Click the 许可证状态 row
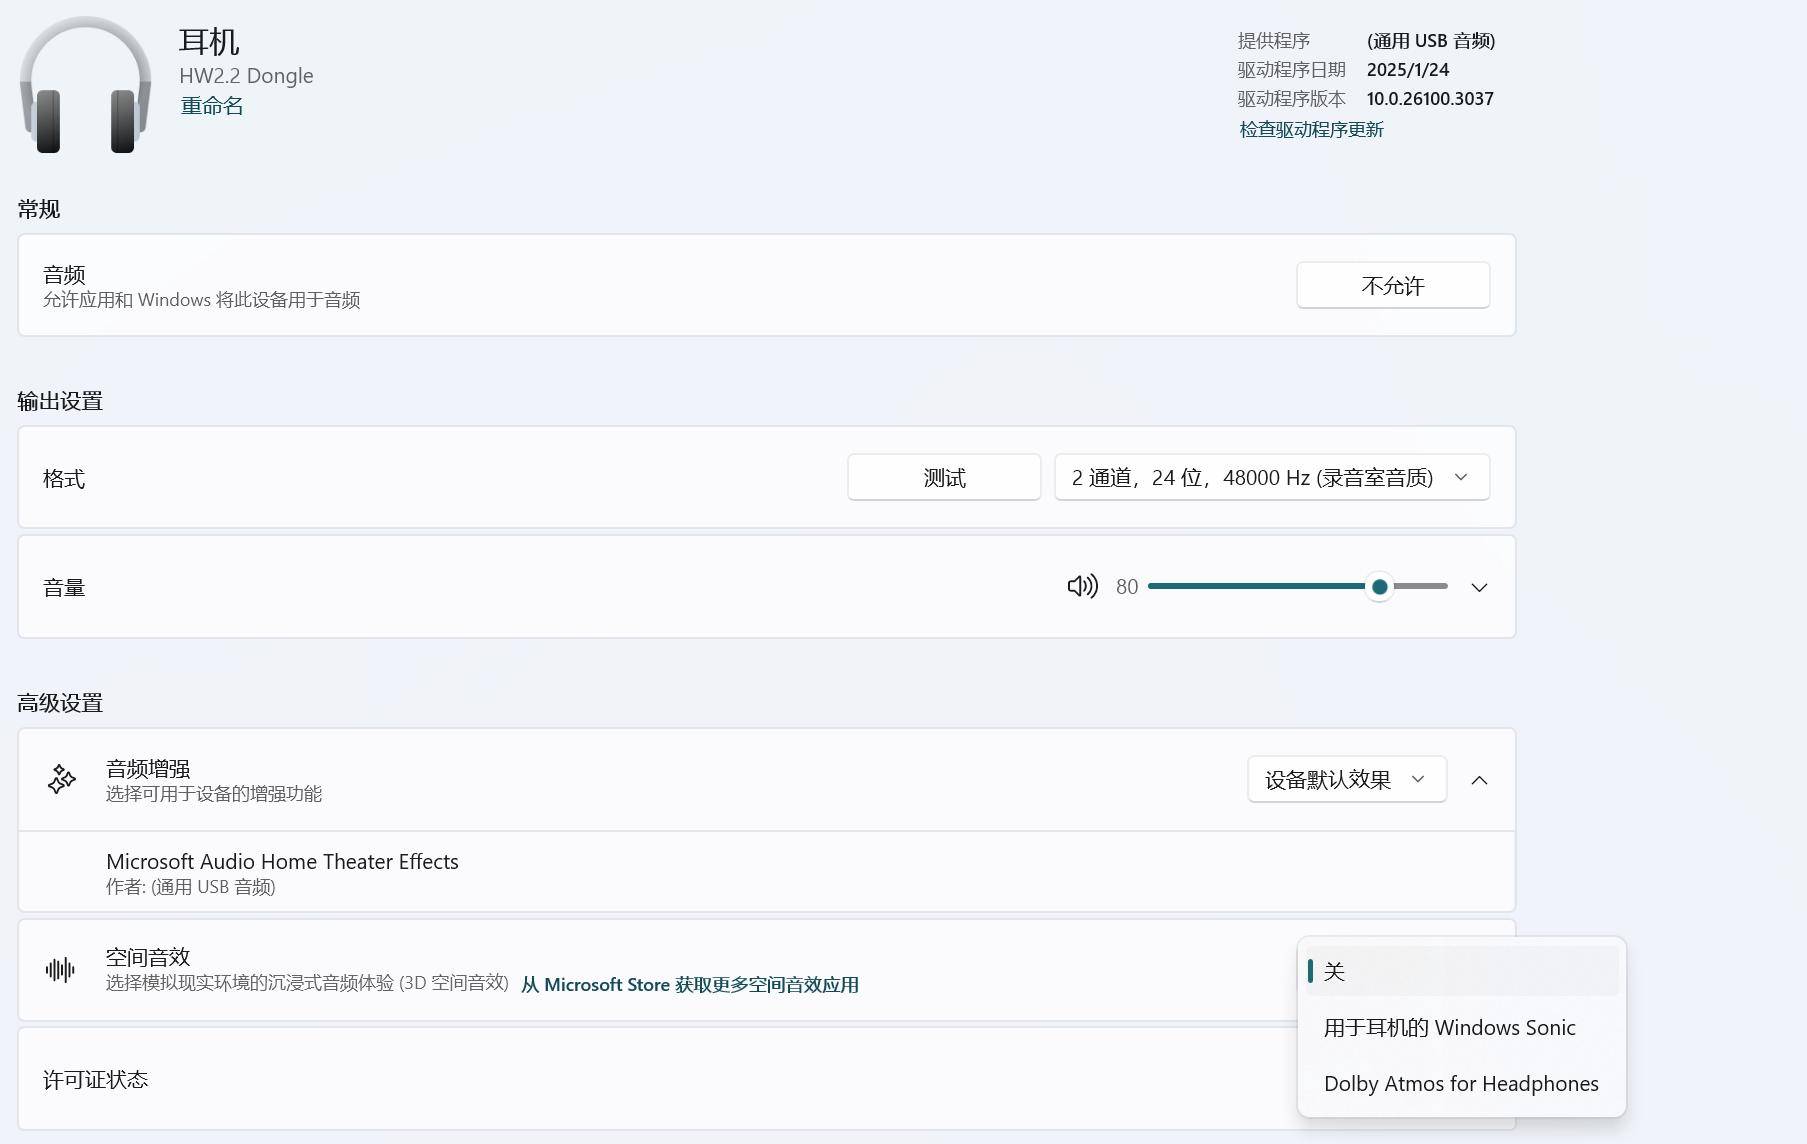This screenshot has width=1807, height=1144. pos(96,1079)
